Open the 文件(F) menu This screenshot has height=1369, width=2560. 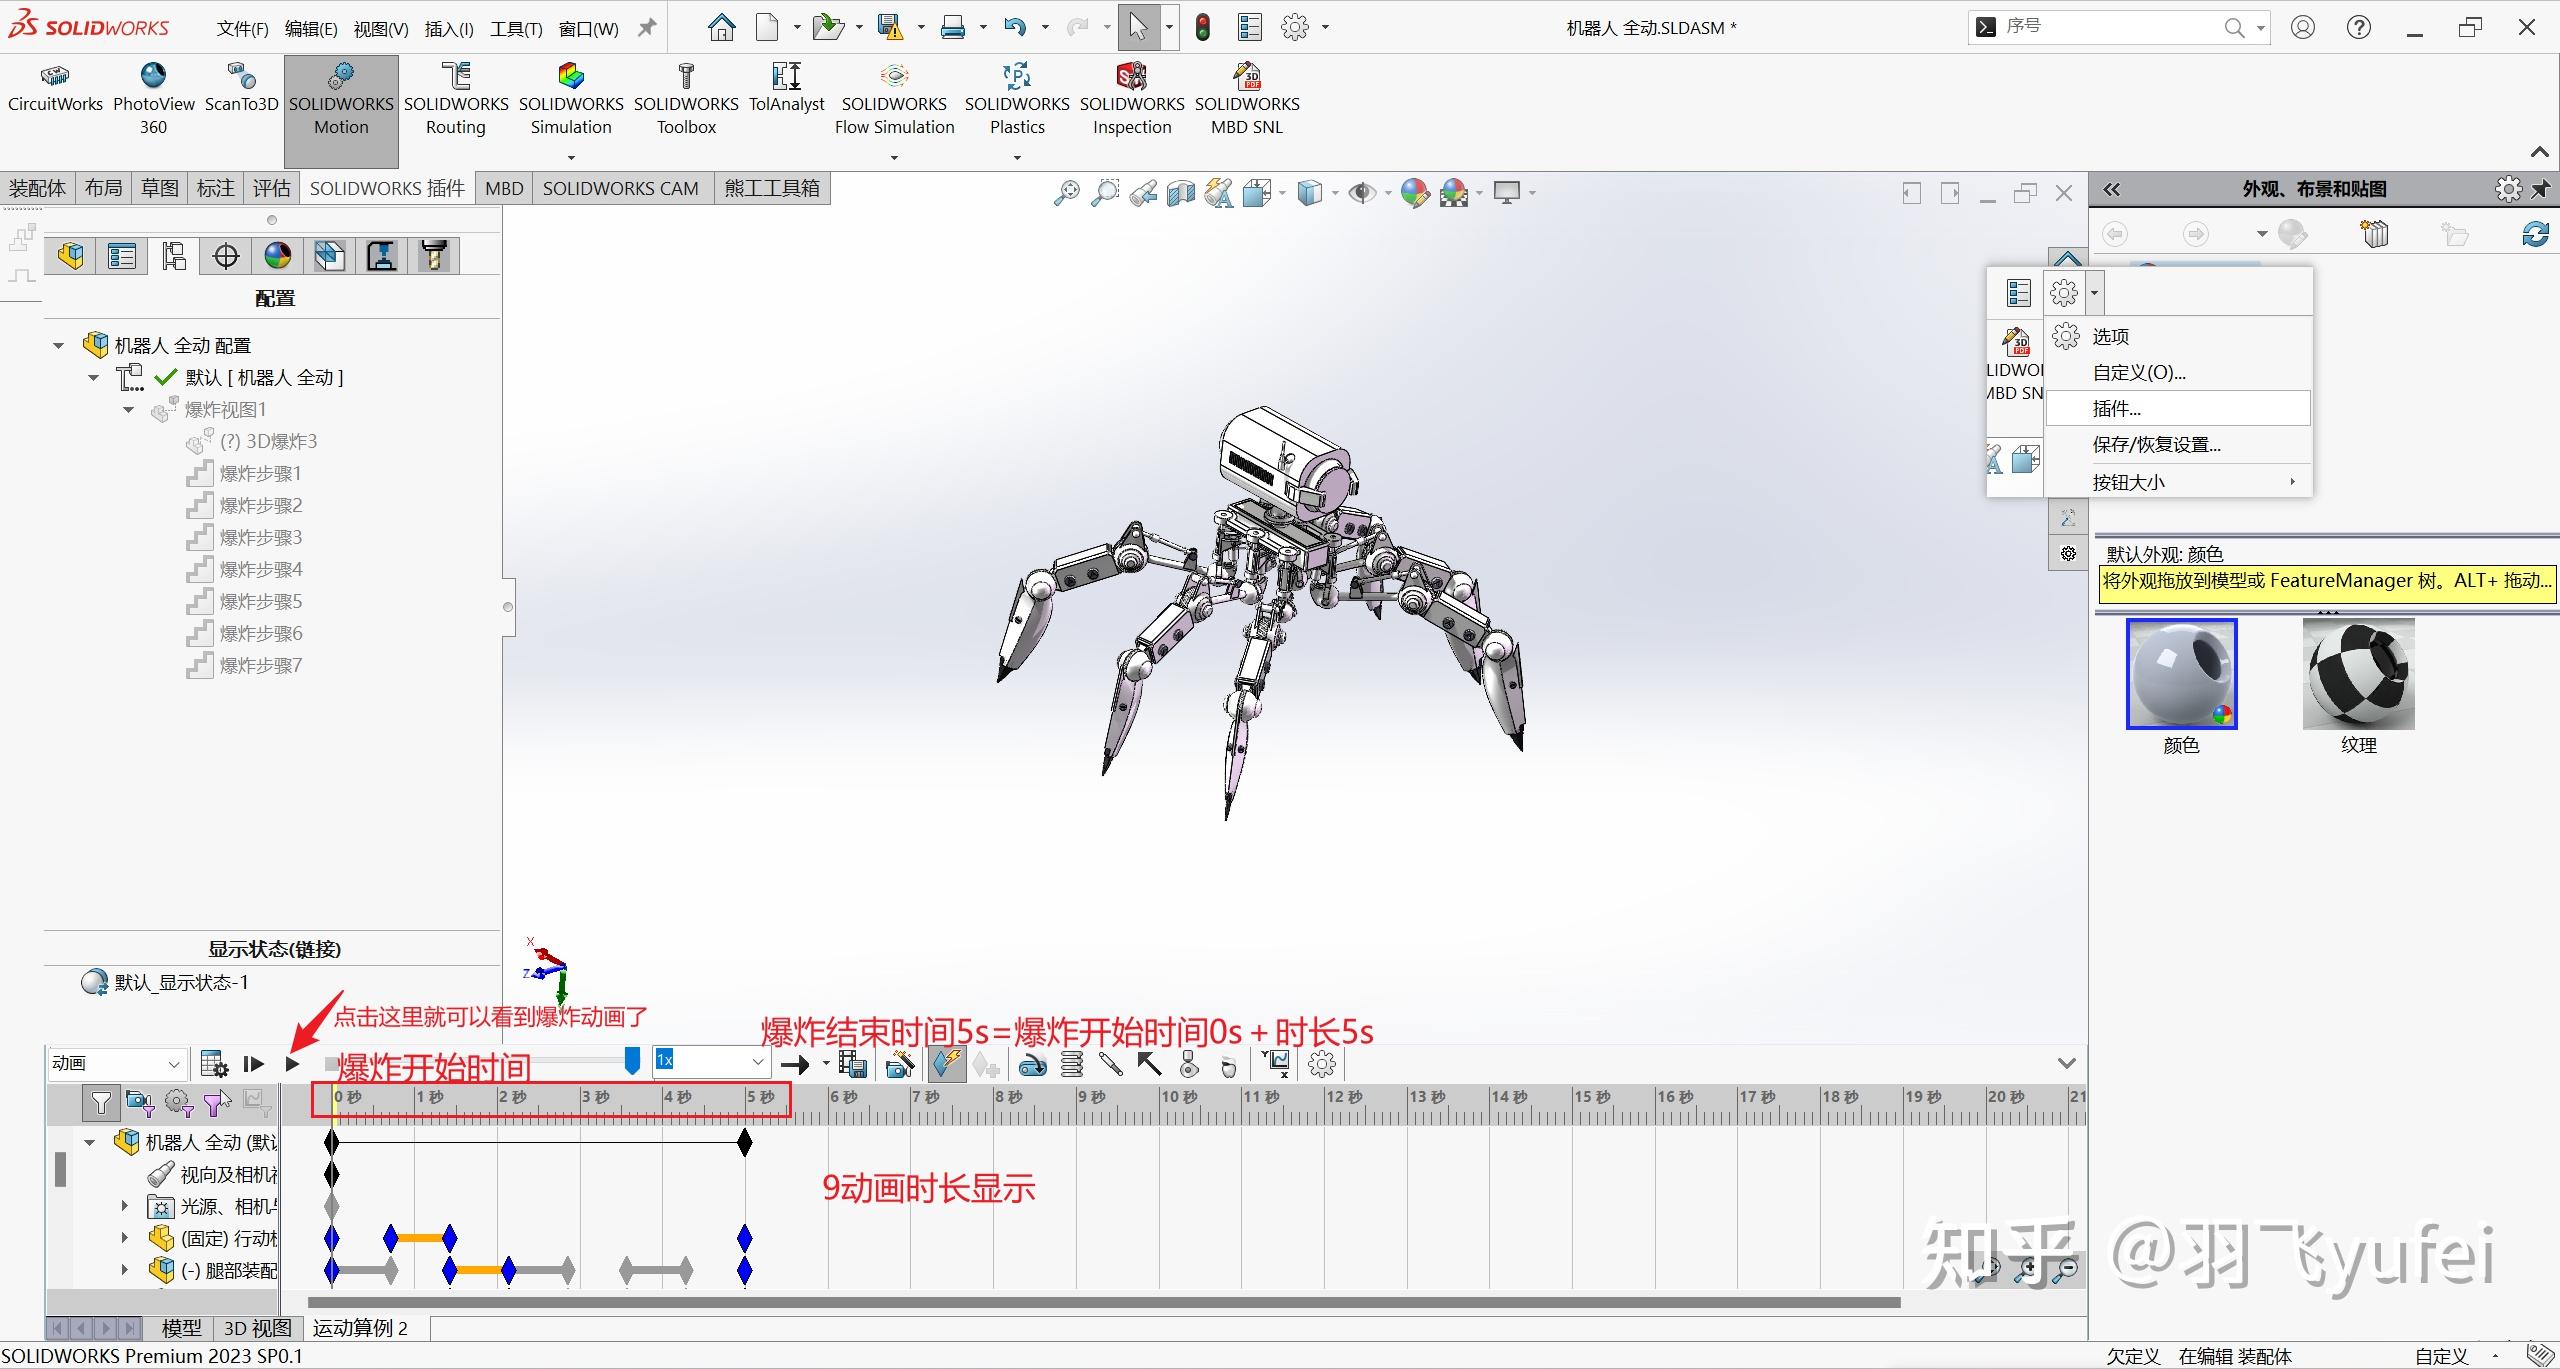coord(242,29)
